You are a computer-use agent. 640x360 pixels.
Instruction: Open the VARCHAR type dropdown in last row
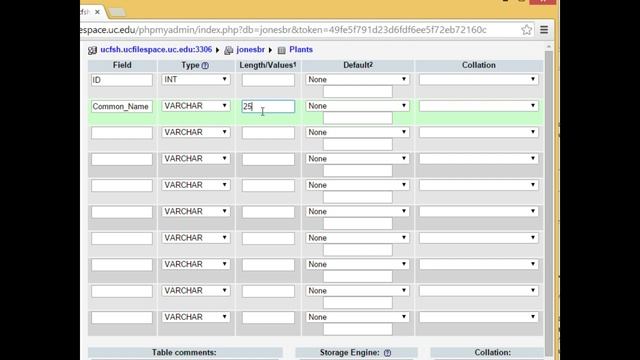pos(196,317)
